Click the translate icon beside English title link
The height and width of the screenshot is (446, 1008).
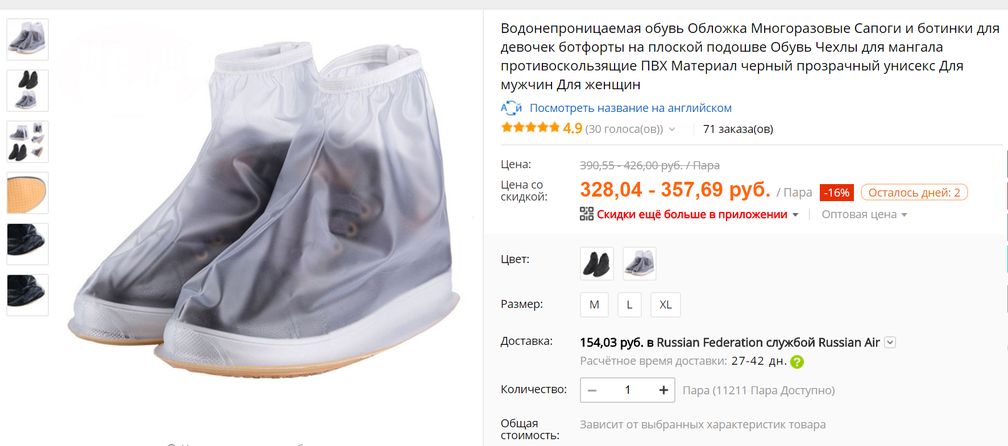pyautogui.click(x=511, y=108)
